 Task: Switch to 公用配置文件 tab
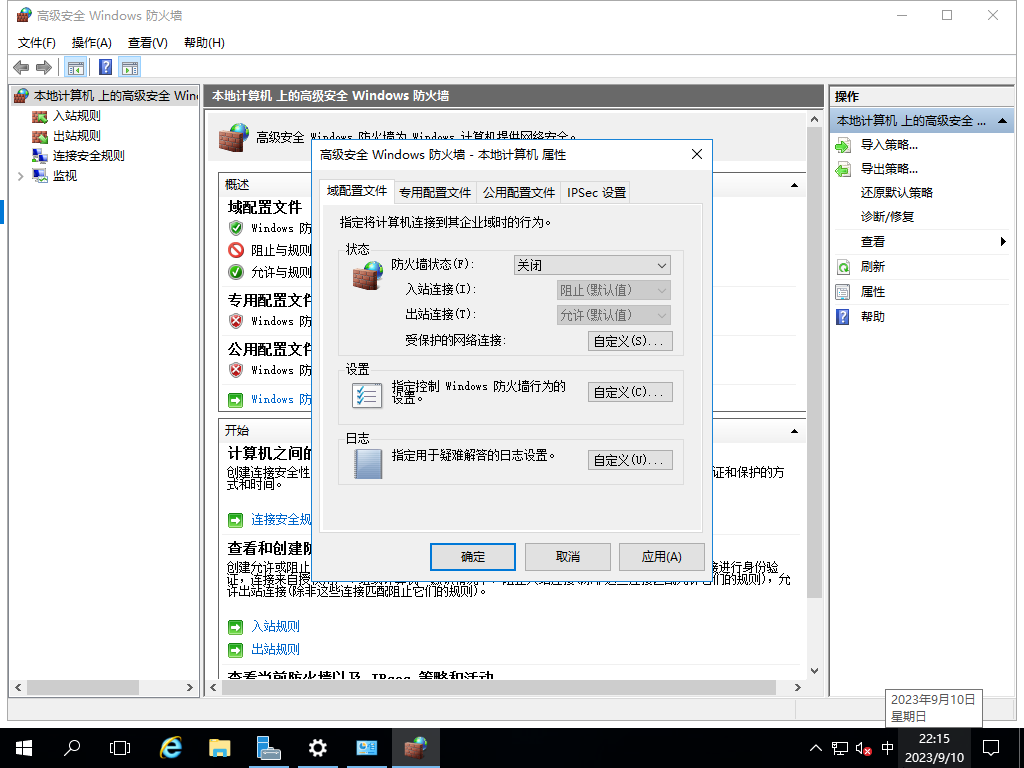click(519, 193)
